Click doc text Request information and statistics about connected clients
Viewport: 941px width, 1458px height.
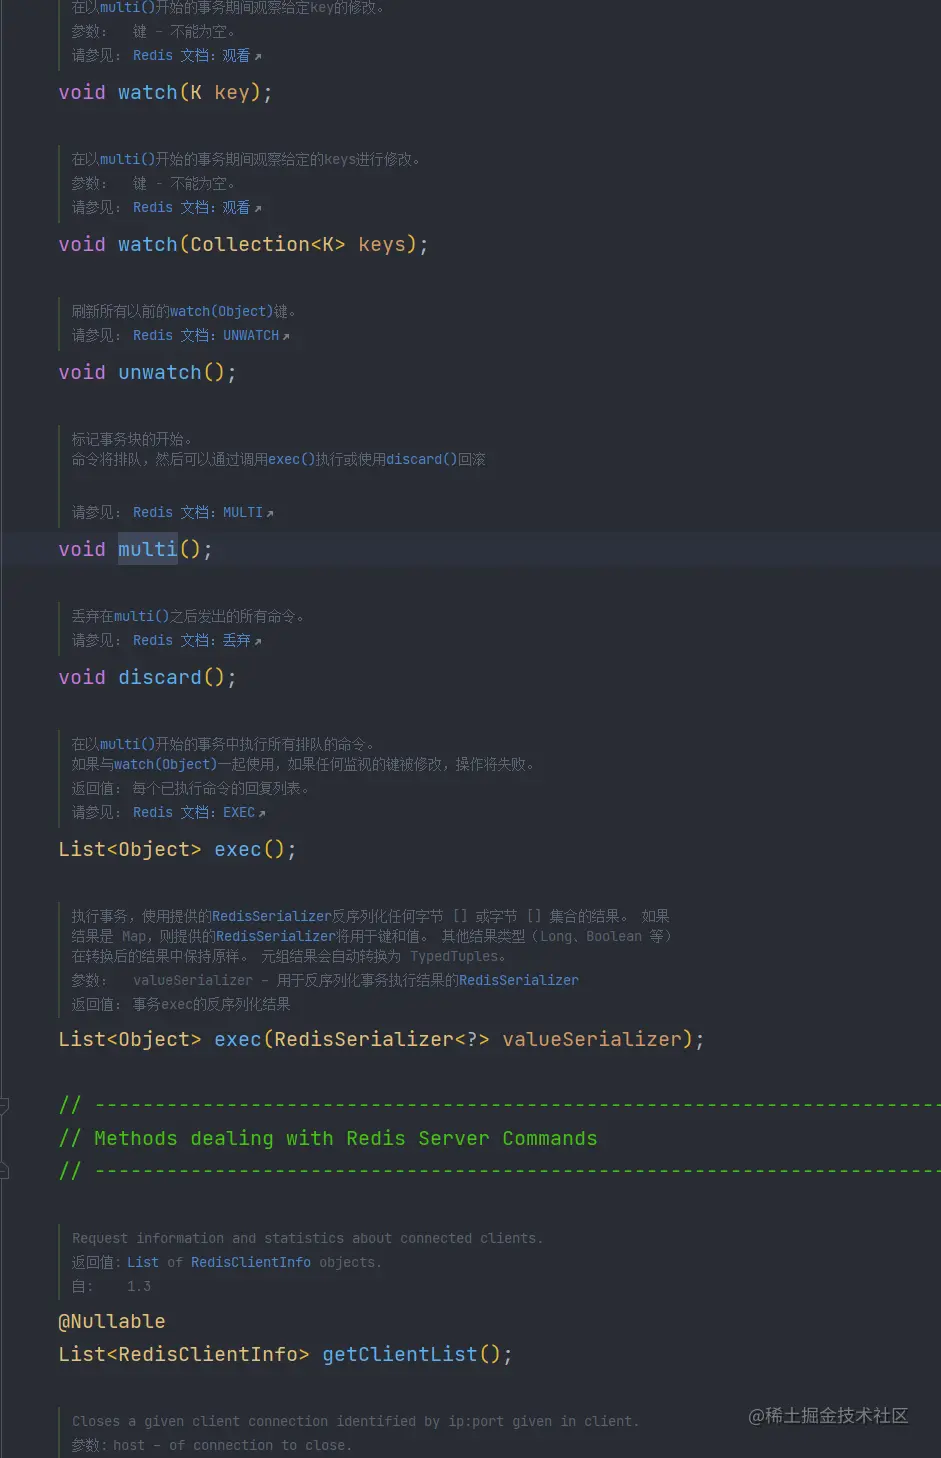point(308,1239)
